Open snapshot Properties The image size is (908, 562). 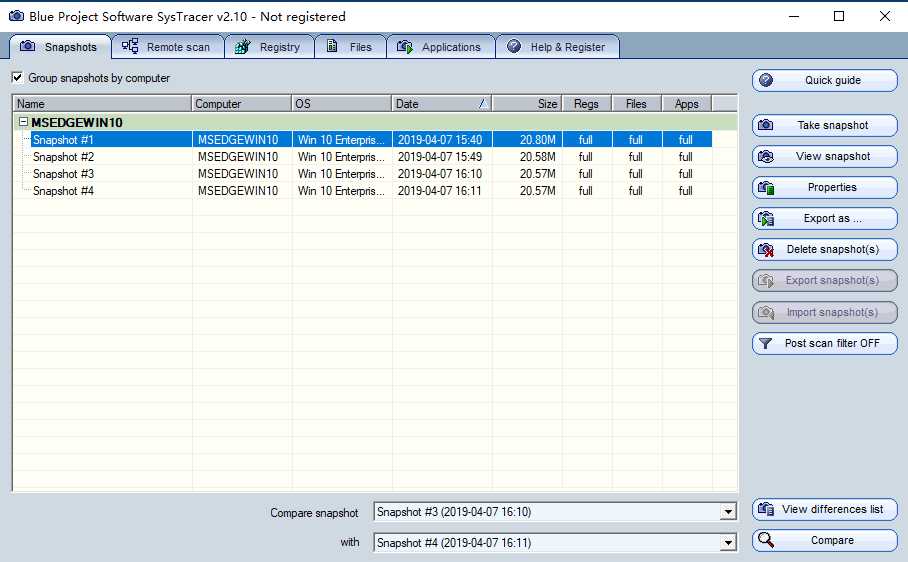click(x=825, y=188)
